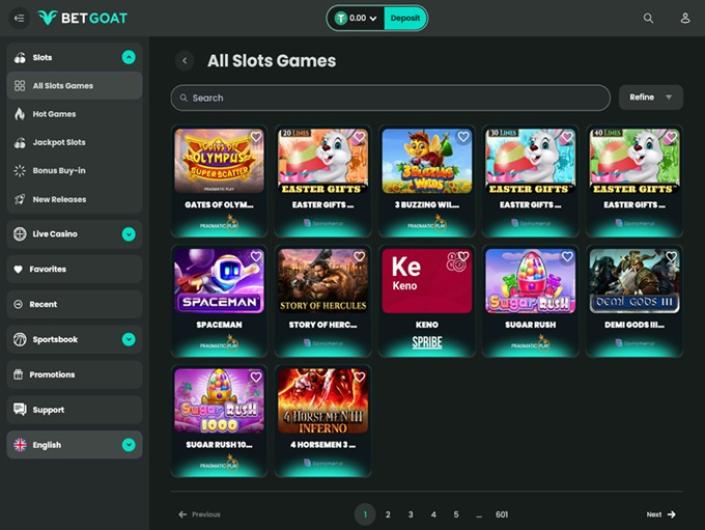Collapse the Slots sidebar section
Image resolution: width=705 pixels, height=530 pixels.
tap(128, 58)
